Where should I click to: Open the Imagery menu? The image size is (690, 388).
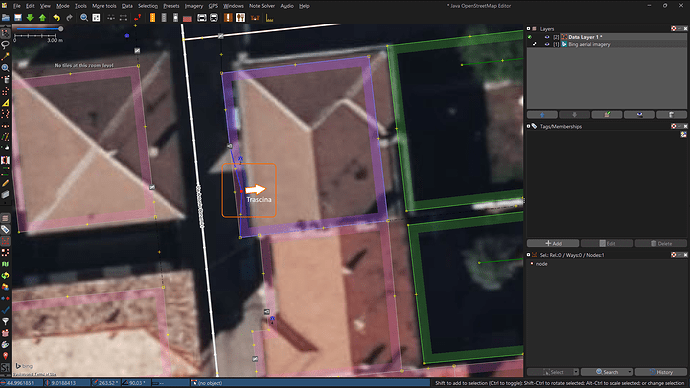click(194, 6)
